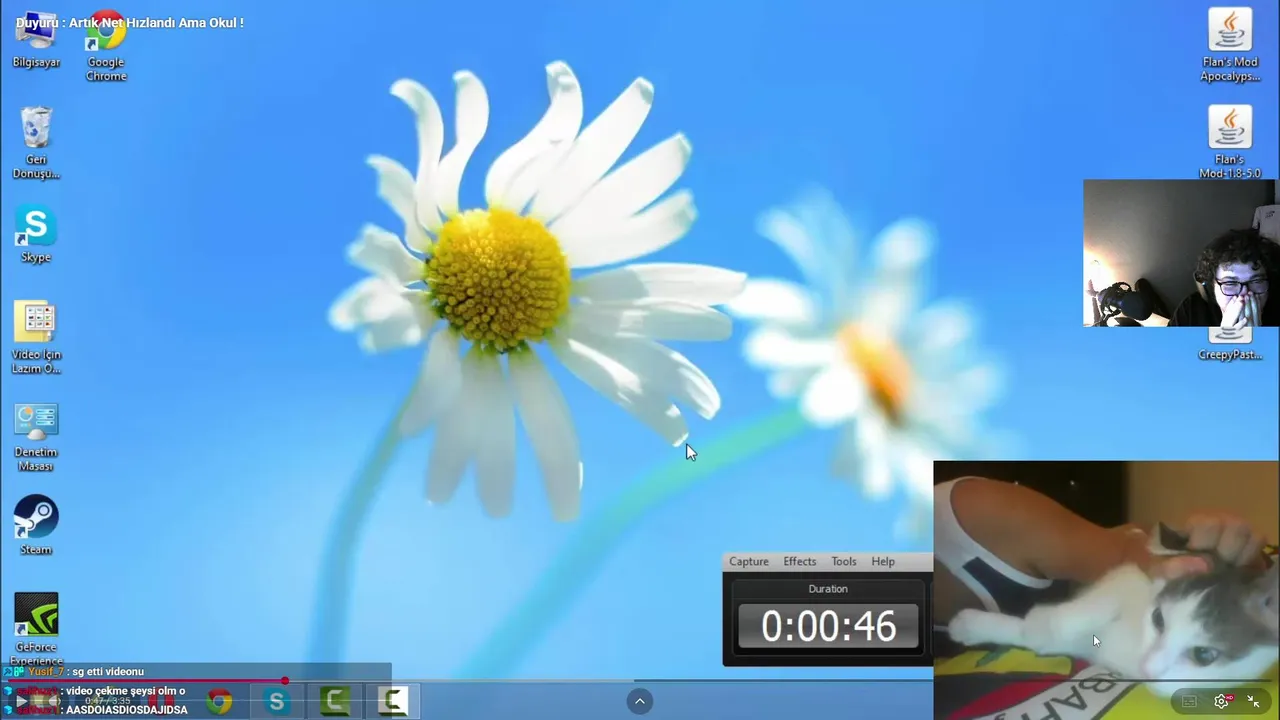The height and width of the screenshot is (720, 1280).
Task: Select the Geri Dönüşüm recycle bin icon
Action: click(x=36, y=142)
